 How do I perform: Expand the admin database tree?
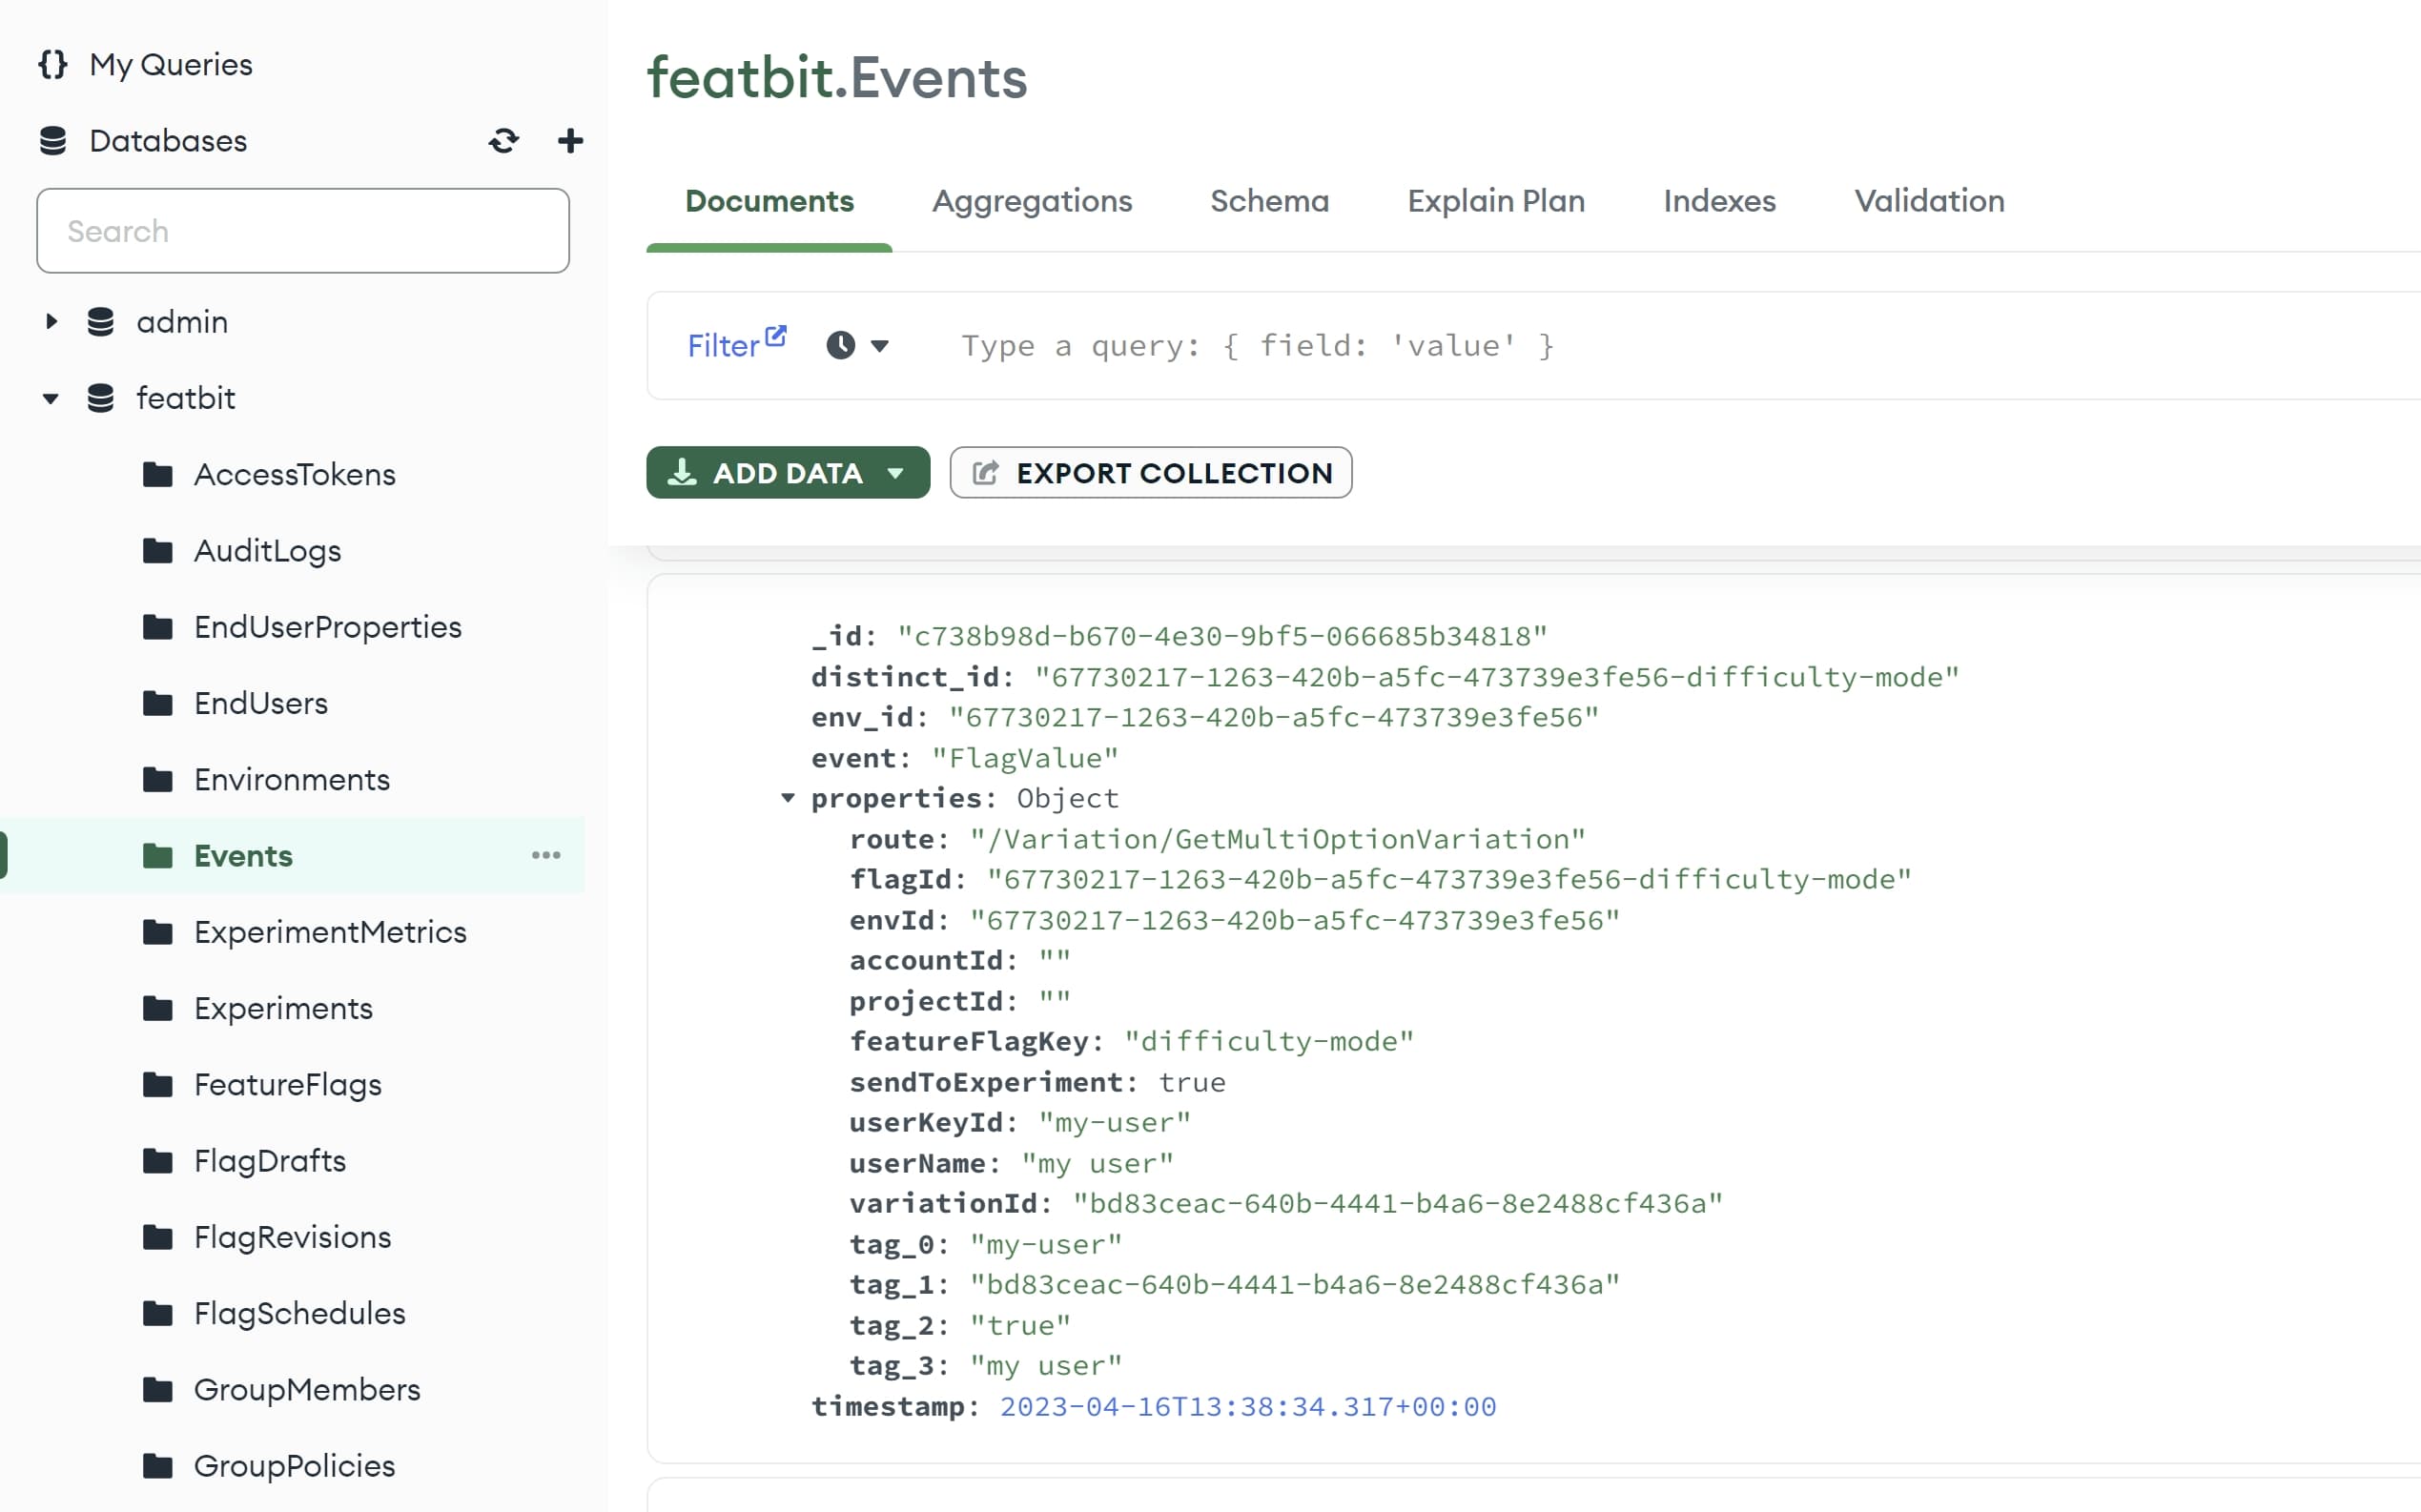point(51,322)
